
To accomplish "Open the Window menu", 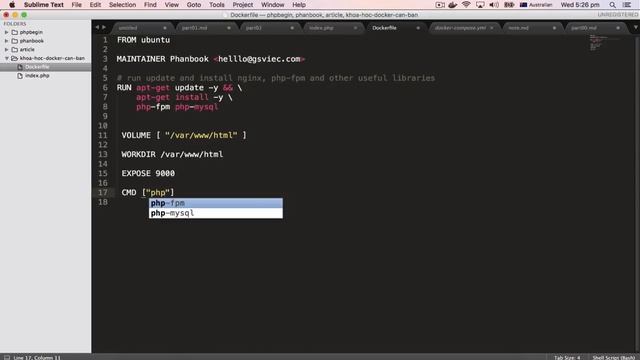I will 272,5.
